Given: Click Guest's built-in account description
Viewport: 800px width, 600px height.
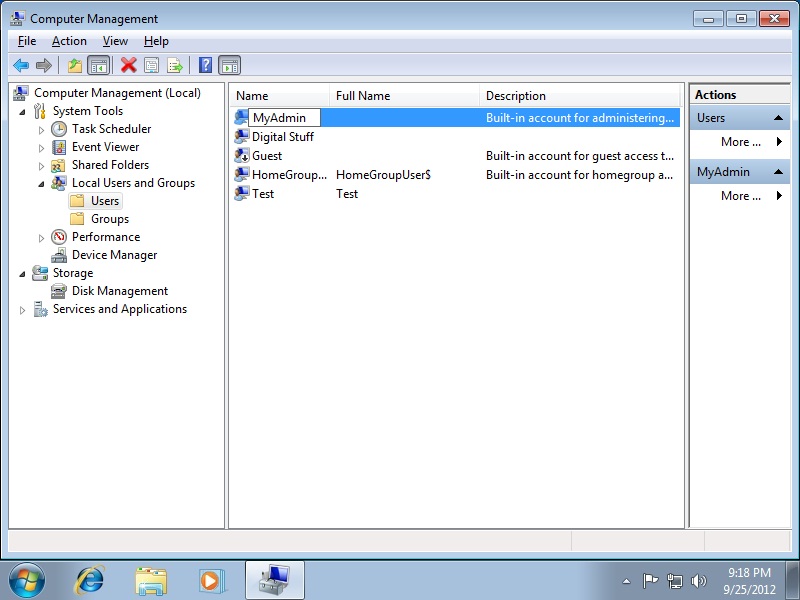Looking at the screenshot, I should (x=580, y=156).
